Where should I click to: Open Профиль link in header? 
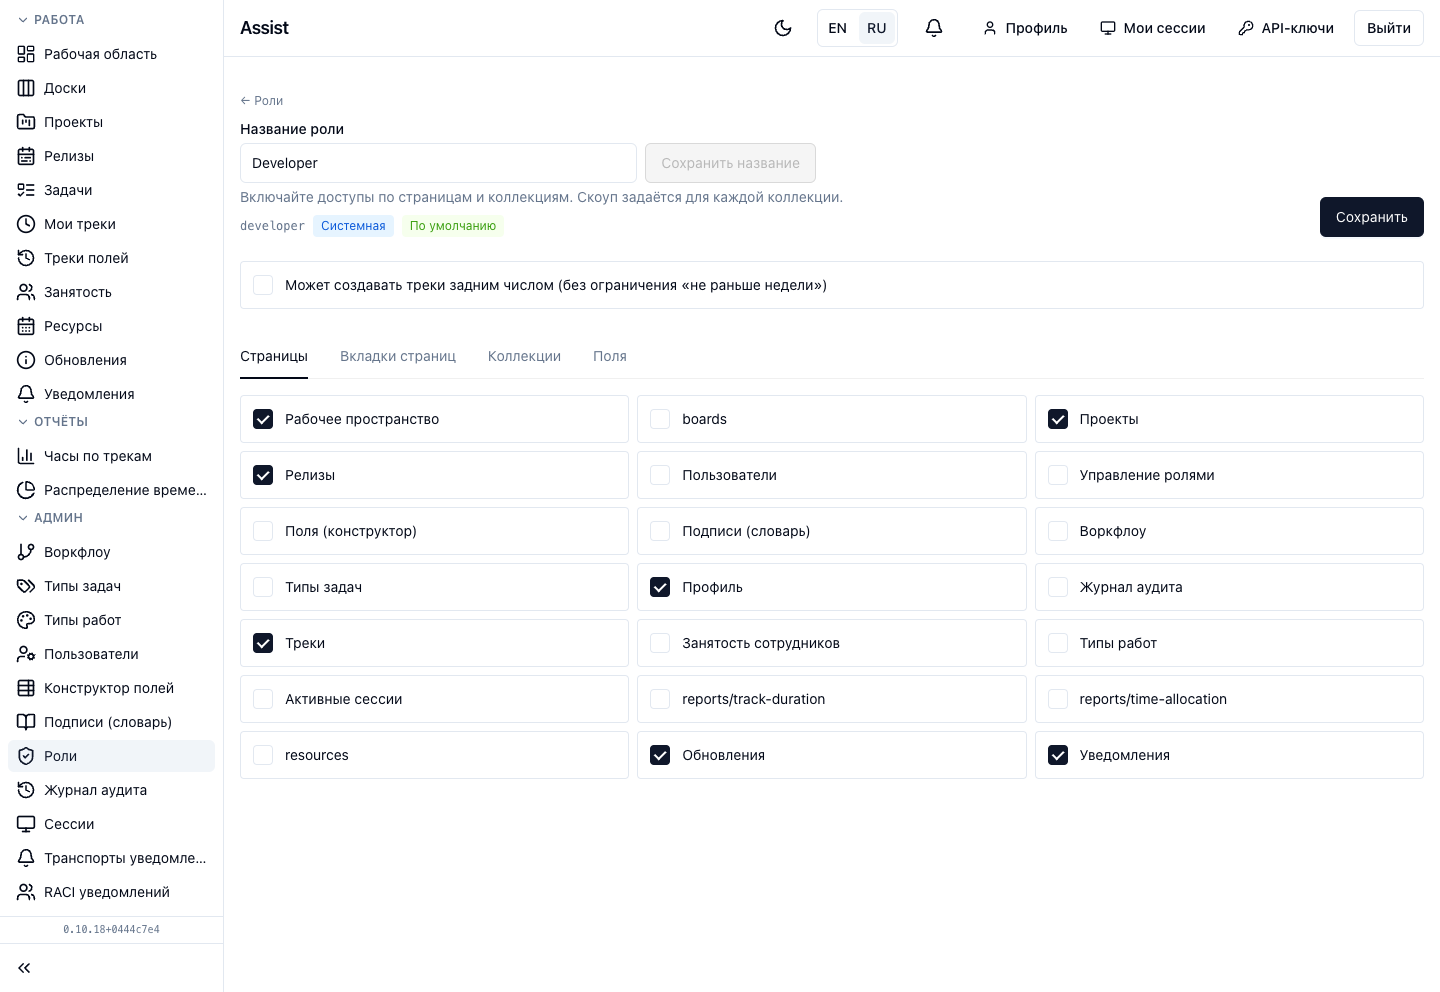pos(1025,28)
